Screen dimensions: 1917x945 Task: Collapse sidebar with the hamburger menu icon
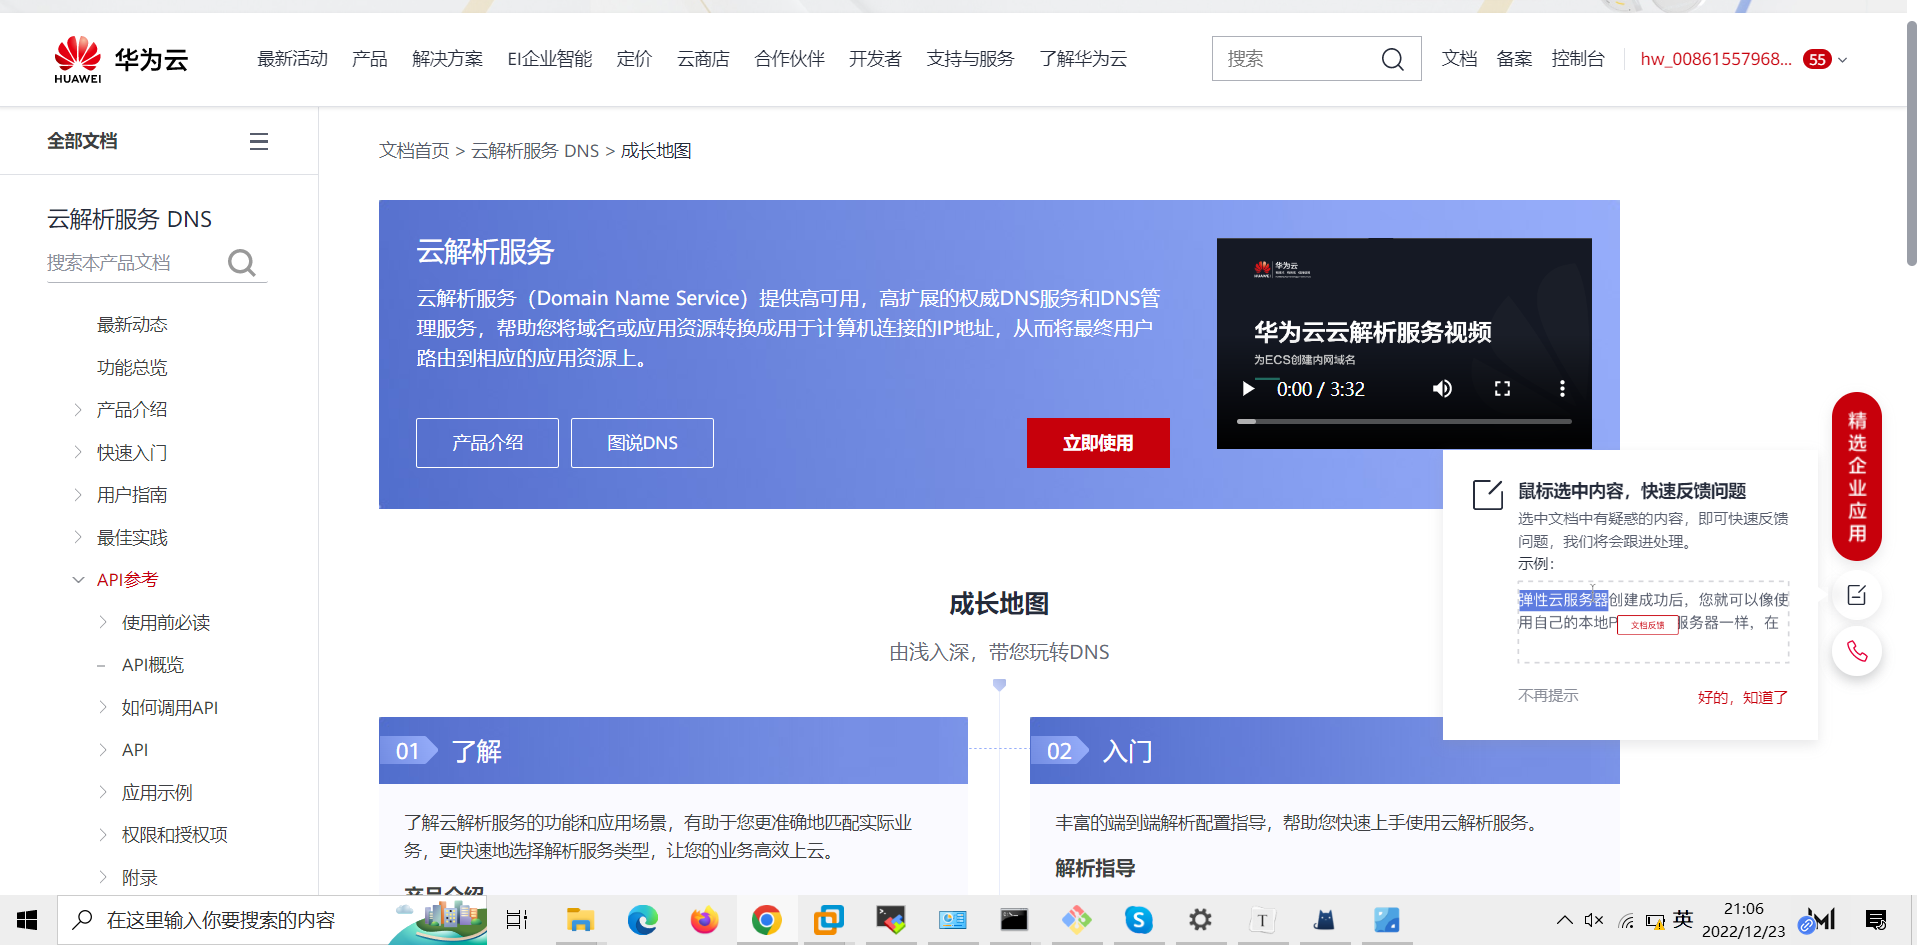pos(259,141)
